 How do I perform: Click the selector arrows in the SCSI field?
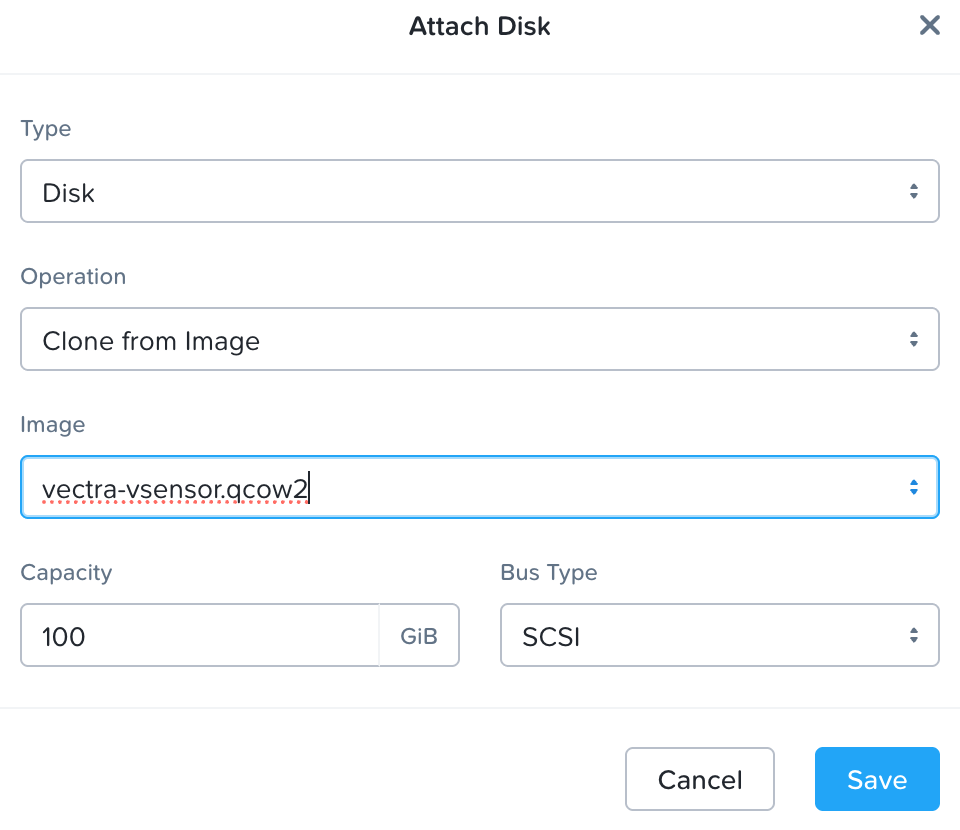click(x=913, y=636)
